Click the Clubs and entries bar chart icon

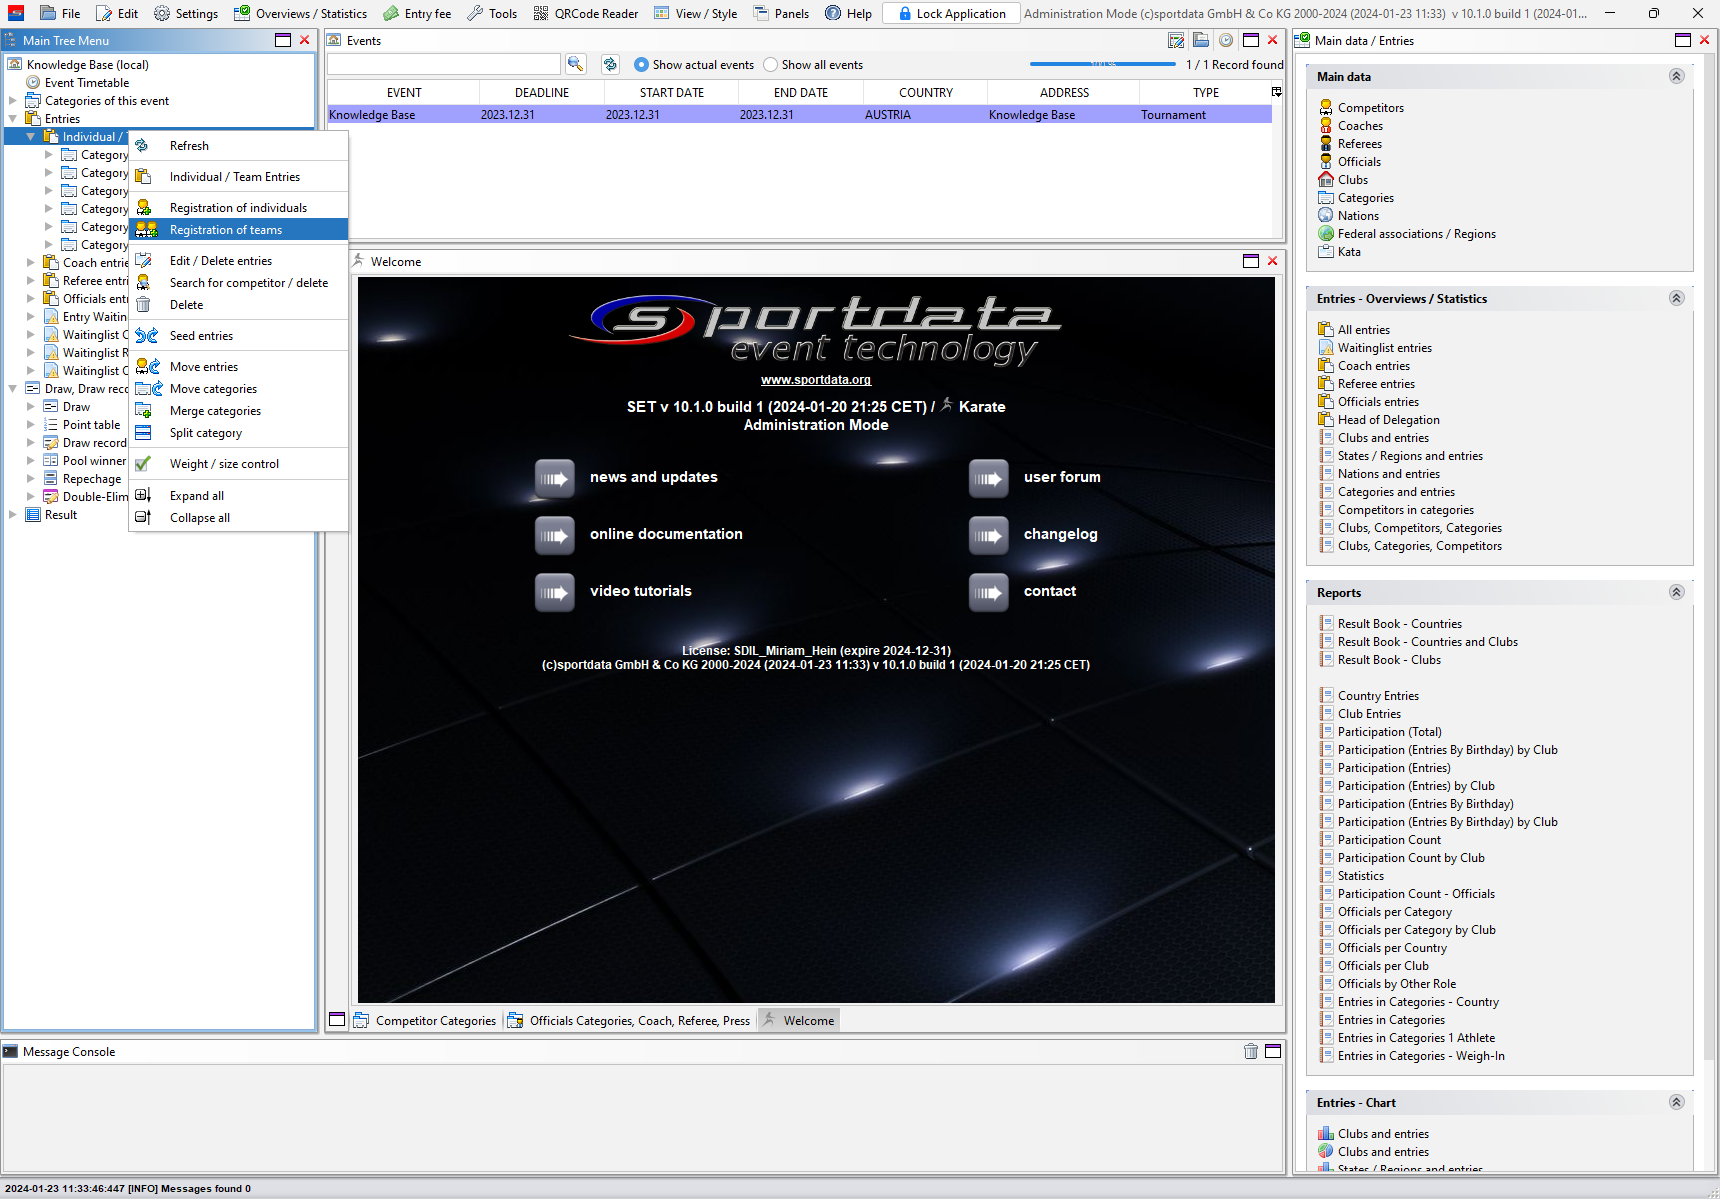coord(1326,1134)
